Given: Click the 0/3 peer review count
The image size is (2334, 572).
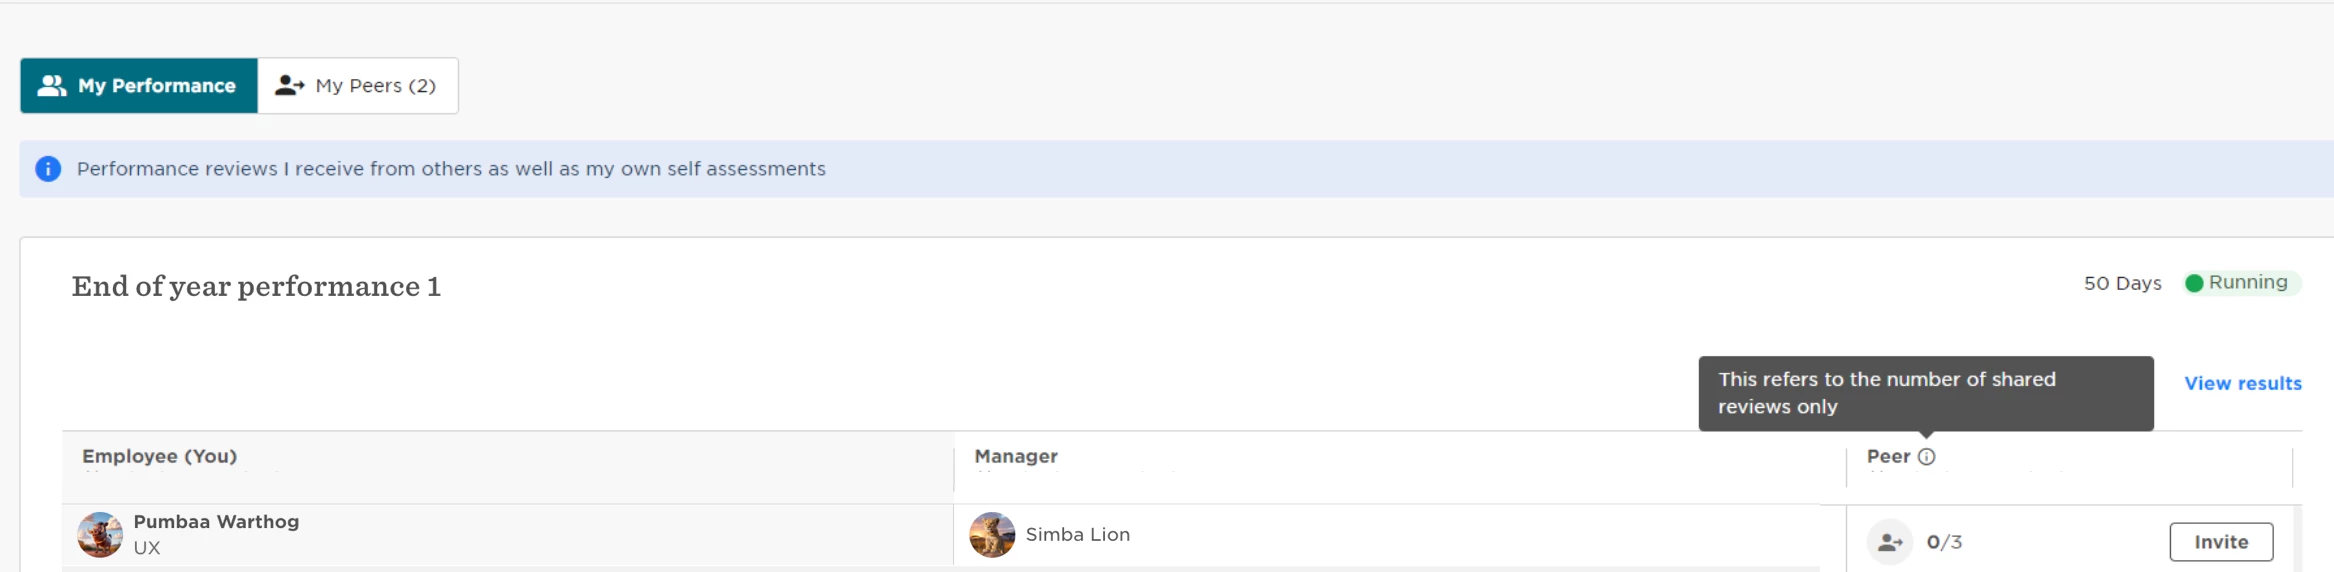Looking at the screenshot, I should 1944,542.
